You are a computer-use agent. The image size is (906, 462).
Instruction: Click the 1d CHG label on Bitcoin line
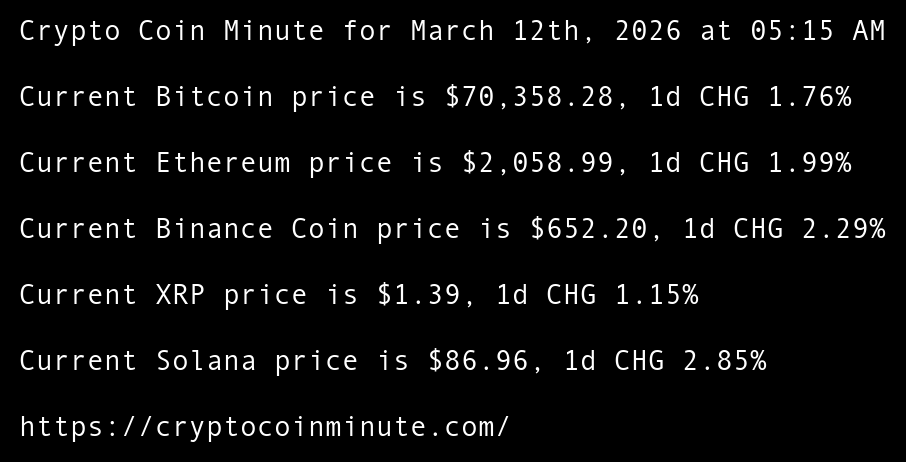pos(699,97)
